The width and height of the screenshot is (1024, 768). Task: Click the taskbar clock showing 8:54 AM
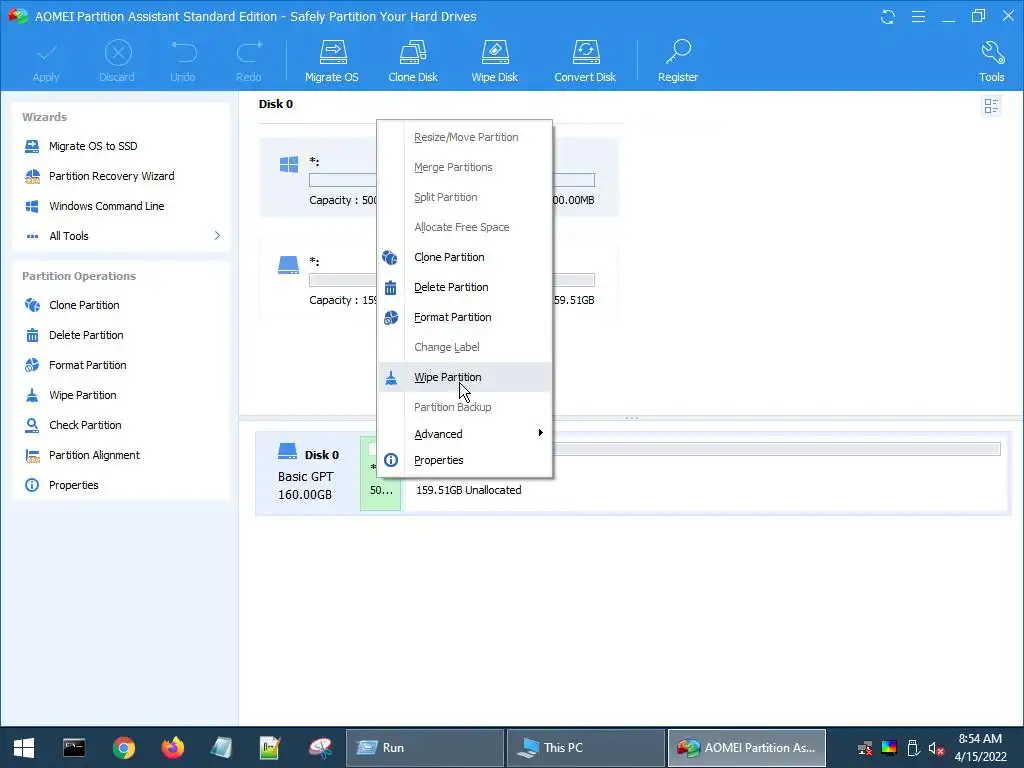980,748
